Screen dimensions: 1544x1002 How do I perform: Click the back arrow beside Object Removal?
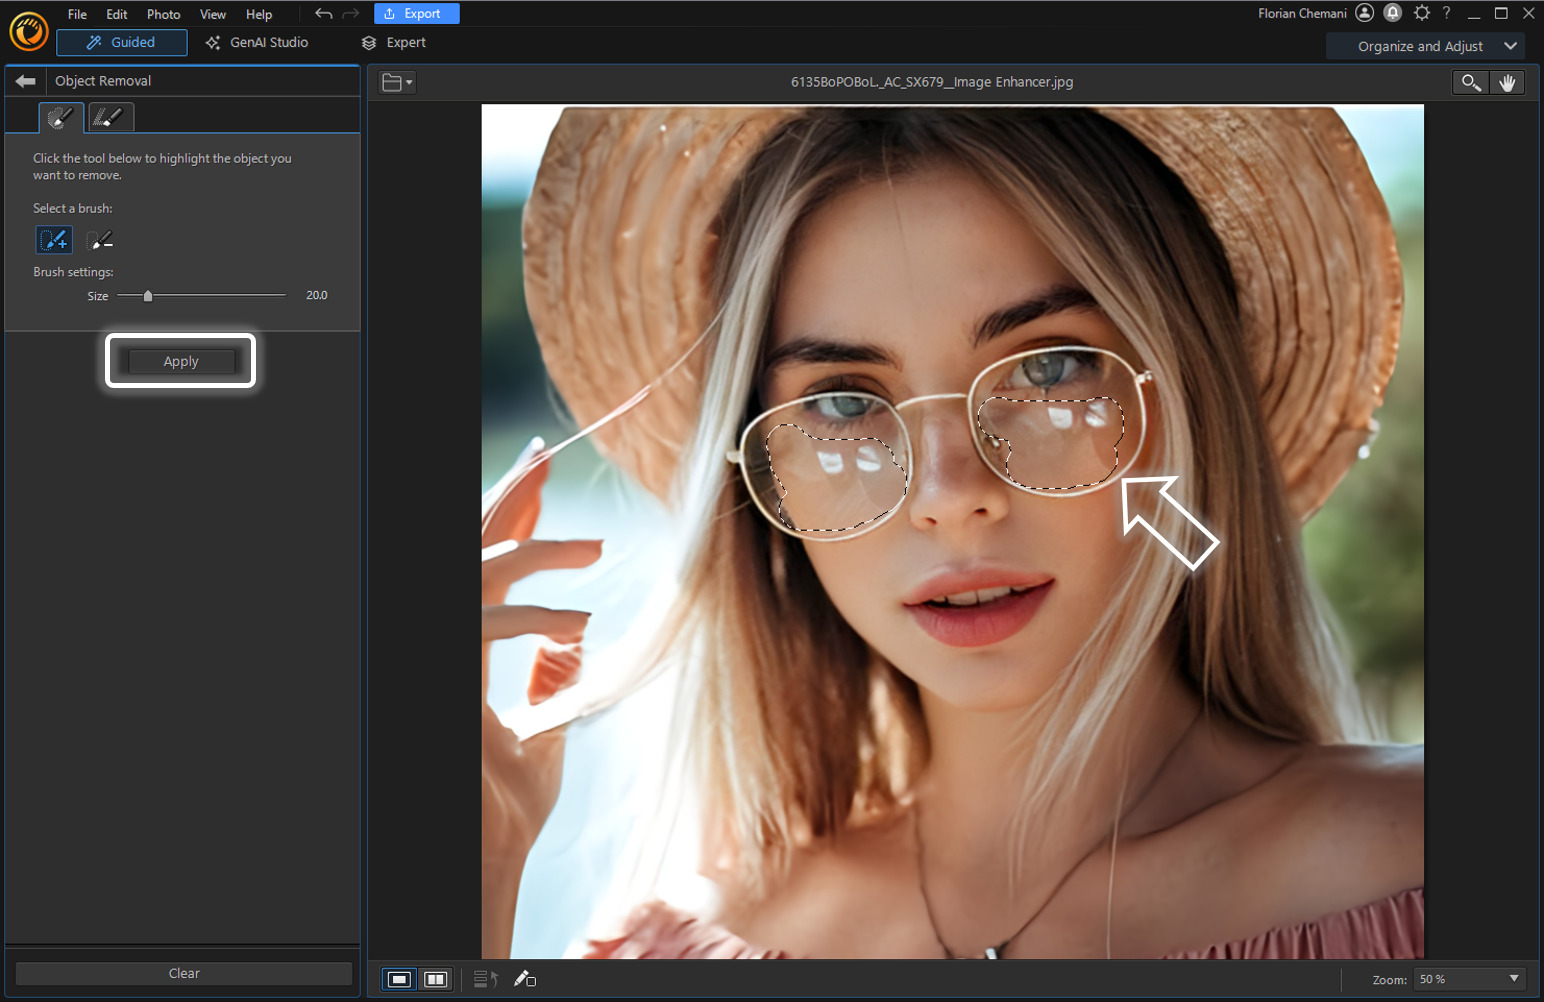point(25,80)
